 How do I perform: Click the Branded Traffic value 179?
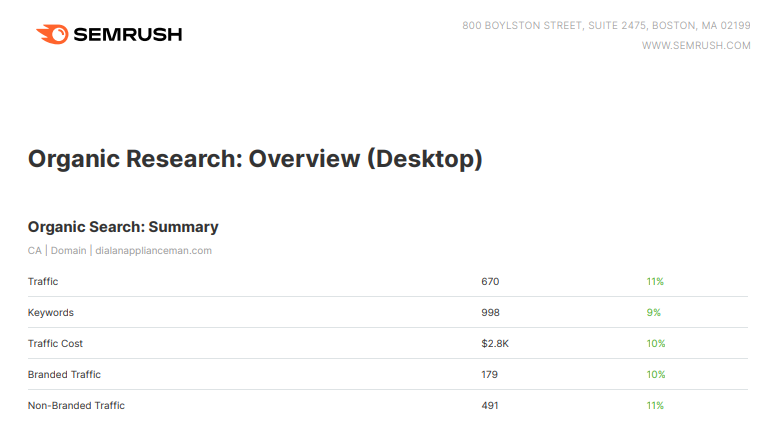(x=490, y=375)
